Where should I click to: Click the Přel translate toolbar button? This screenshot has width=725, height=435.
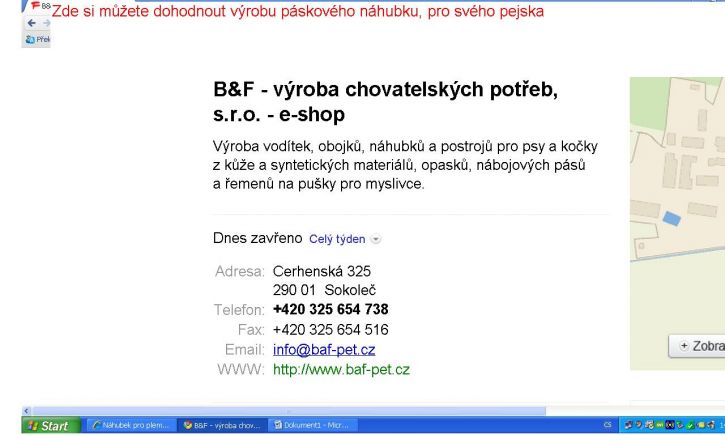(38, 40)
